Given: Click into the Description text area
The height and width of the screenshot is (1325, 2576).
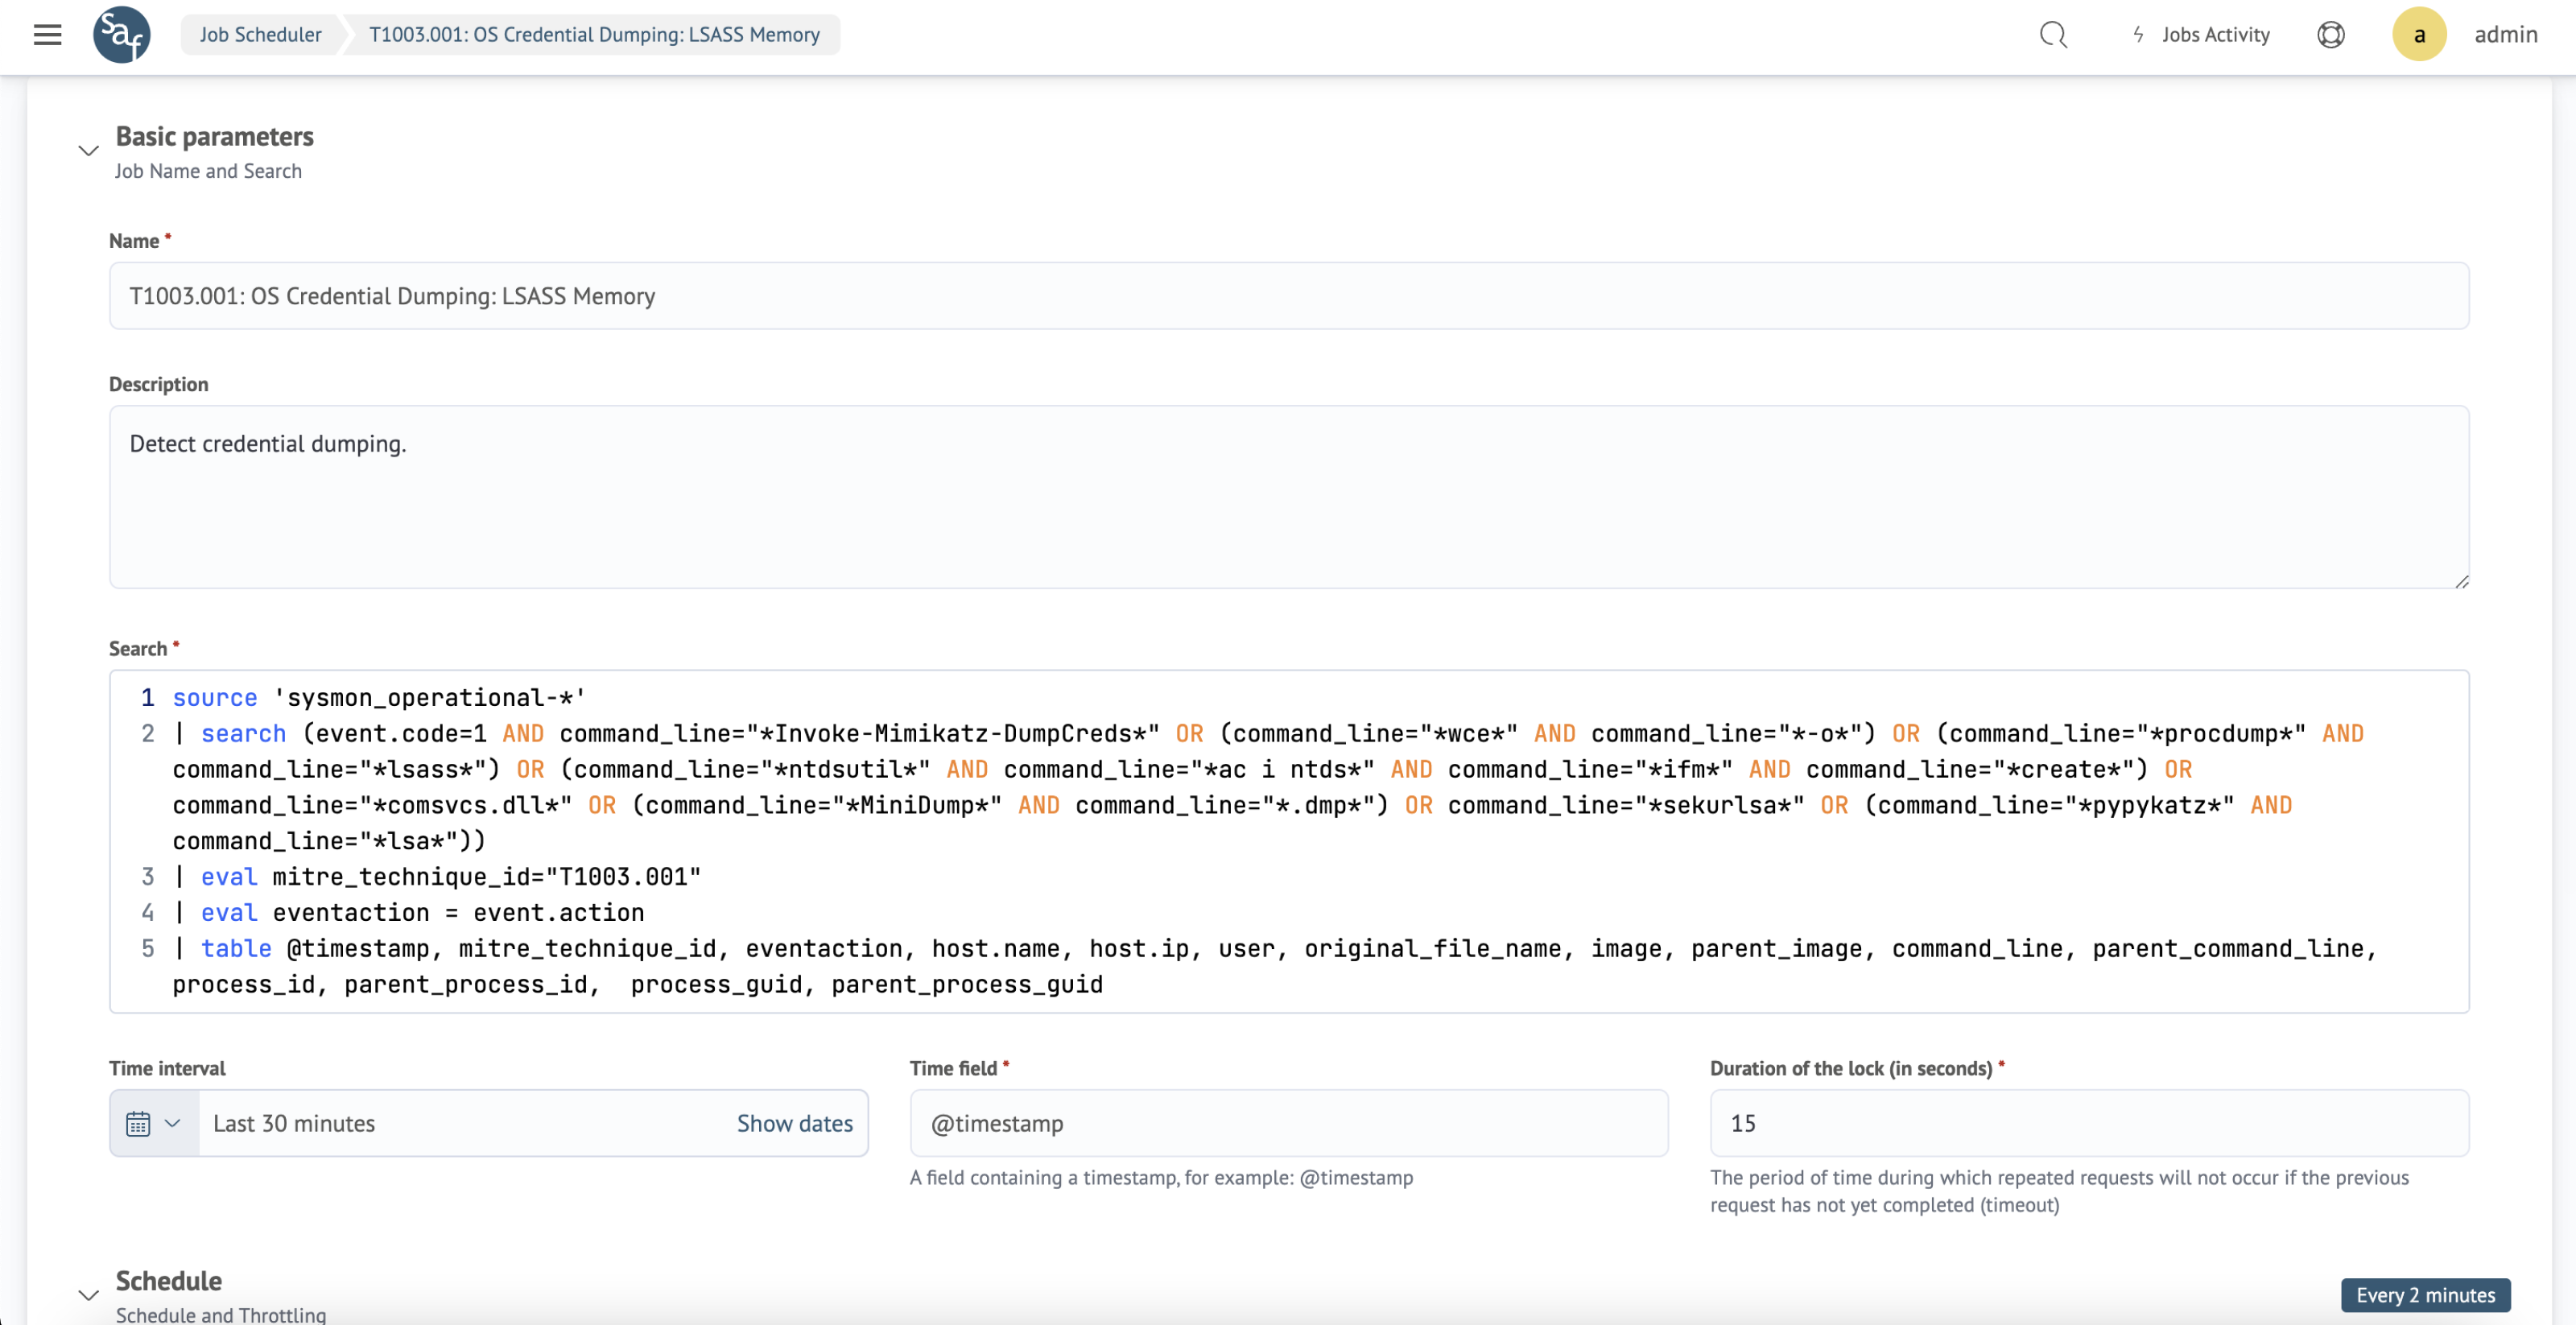Looking at the screenshot, I should pos(1288,497).
